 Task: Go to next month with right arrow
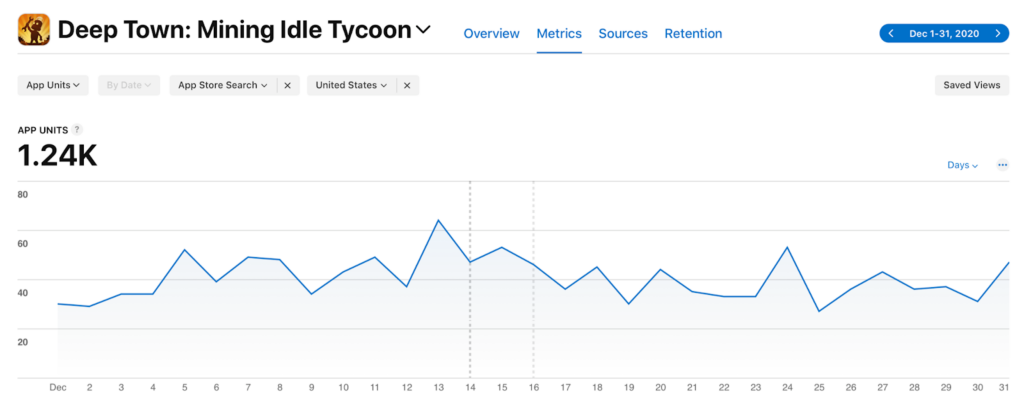pyautogui.click(x=997, y=34)
